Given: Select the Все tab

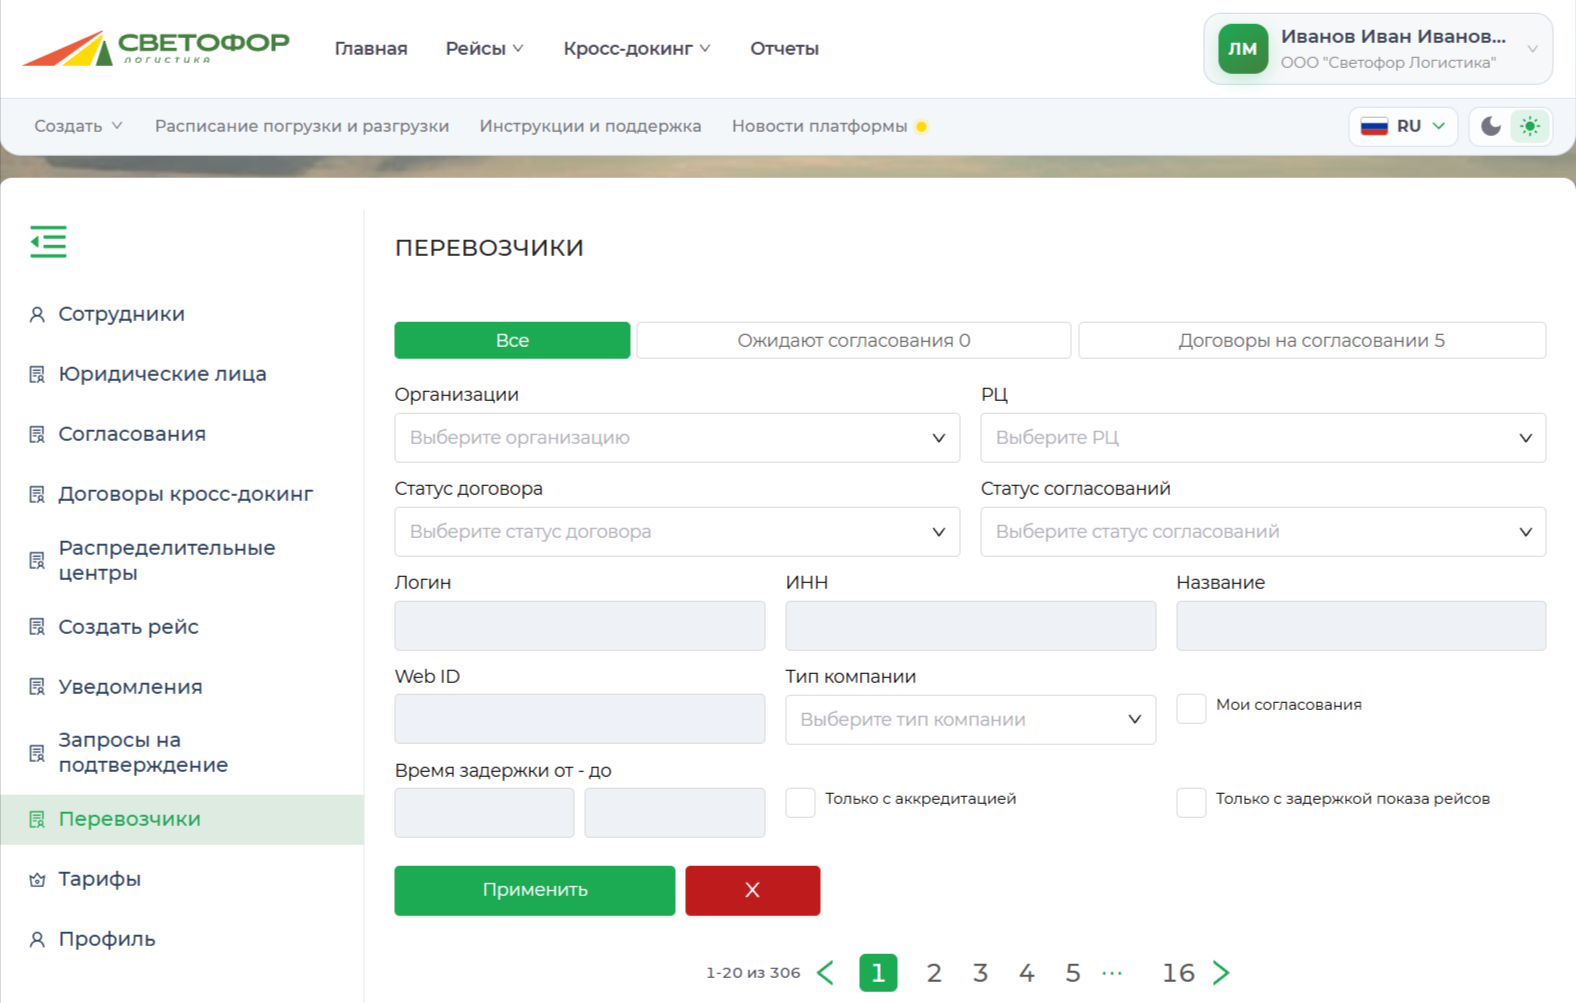Looking at the screenshot, I should point(512,340).
